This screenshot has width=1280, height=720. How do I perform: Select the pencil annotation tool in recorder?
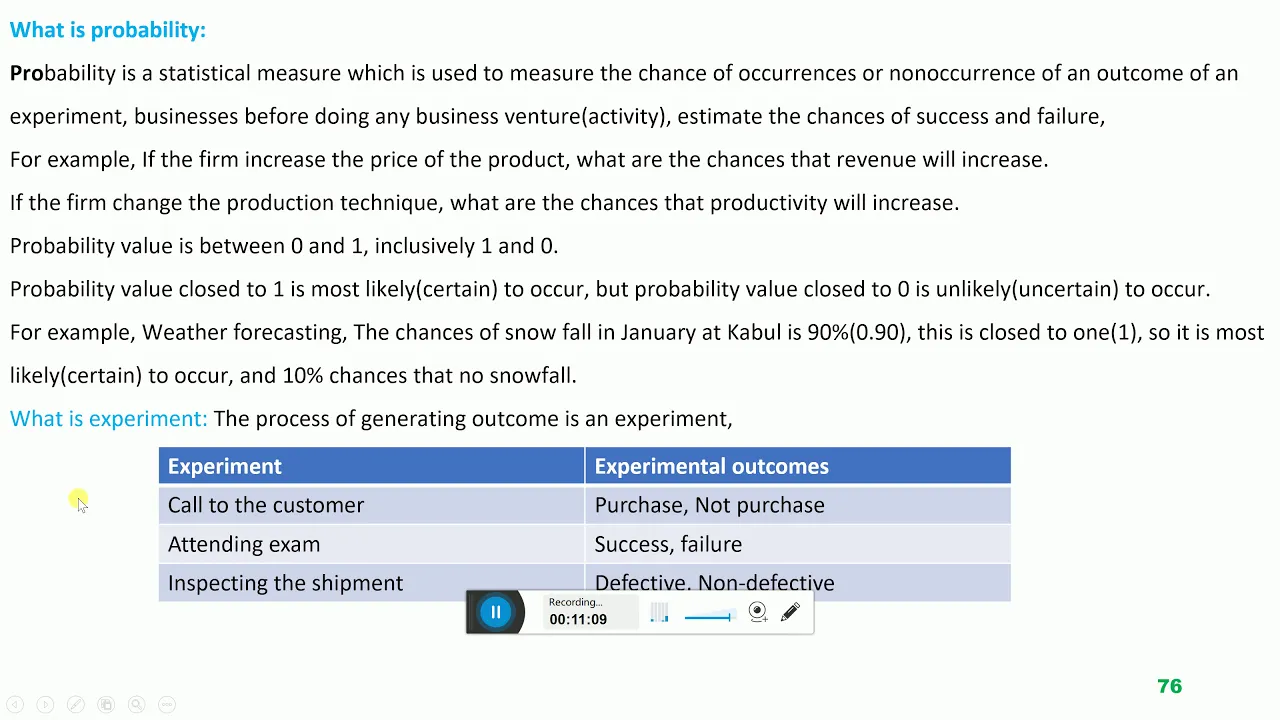click(790, 612)
